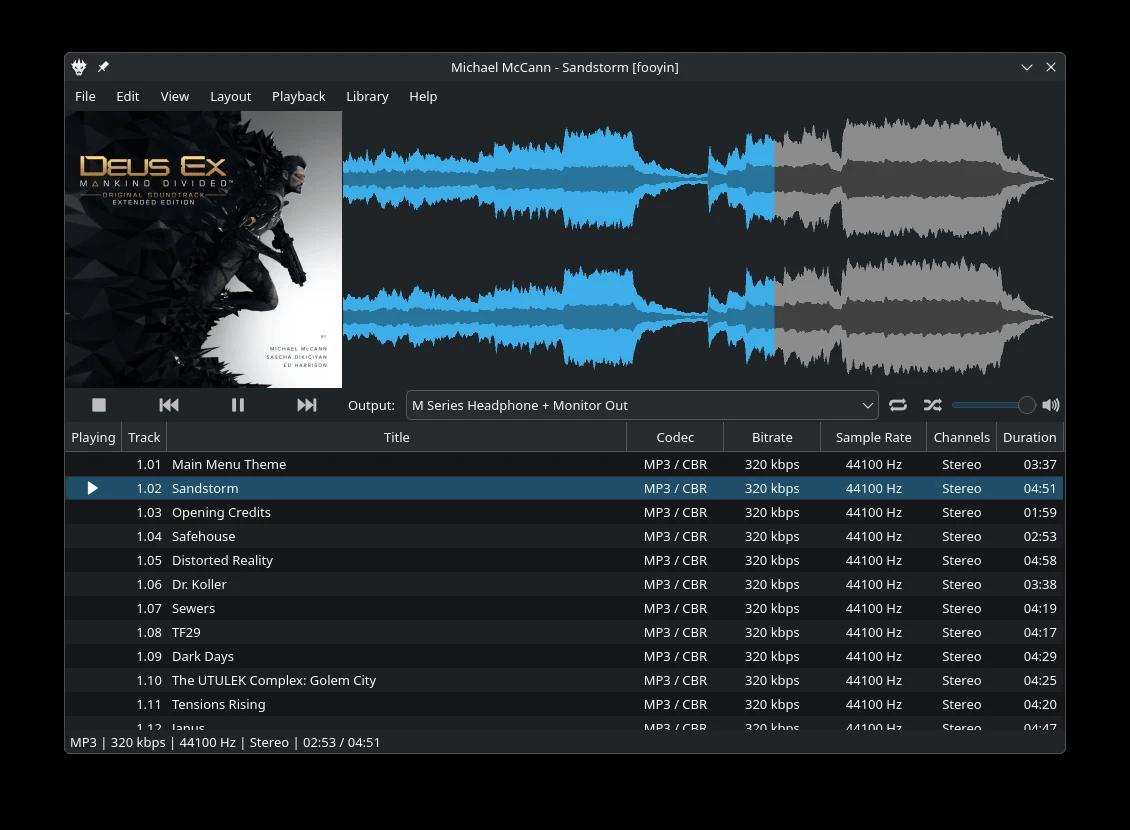Sort by the Duration column header

pos(1029,437)
